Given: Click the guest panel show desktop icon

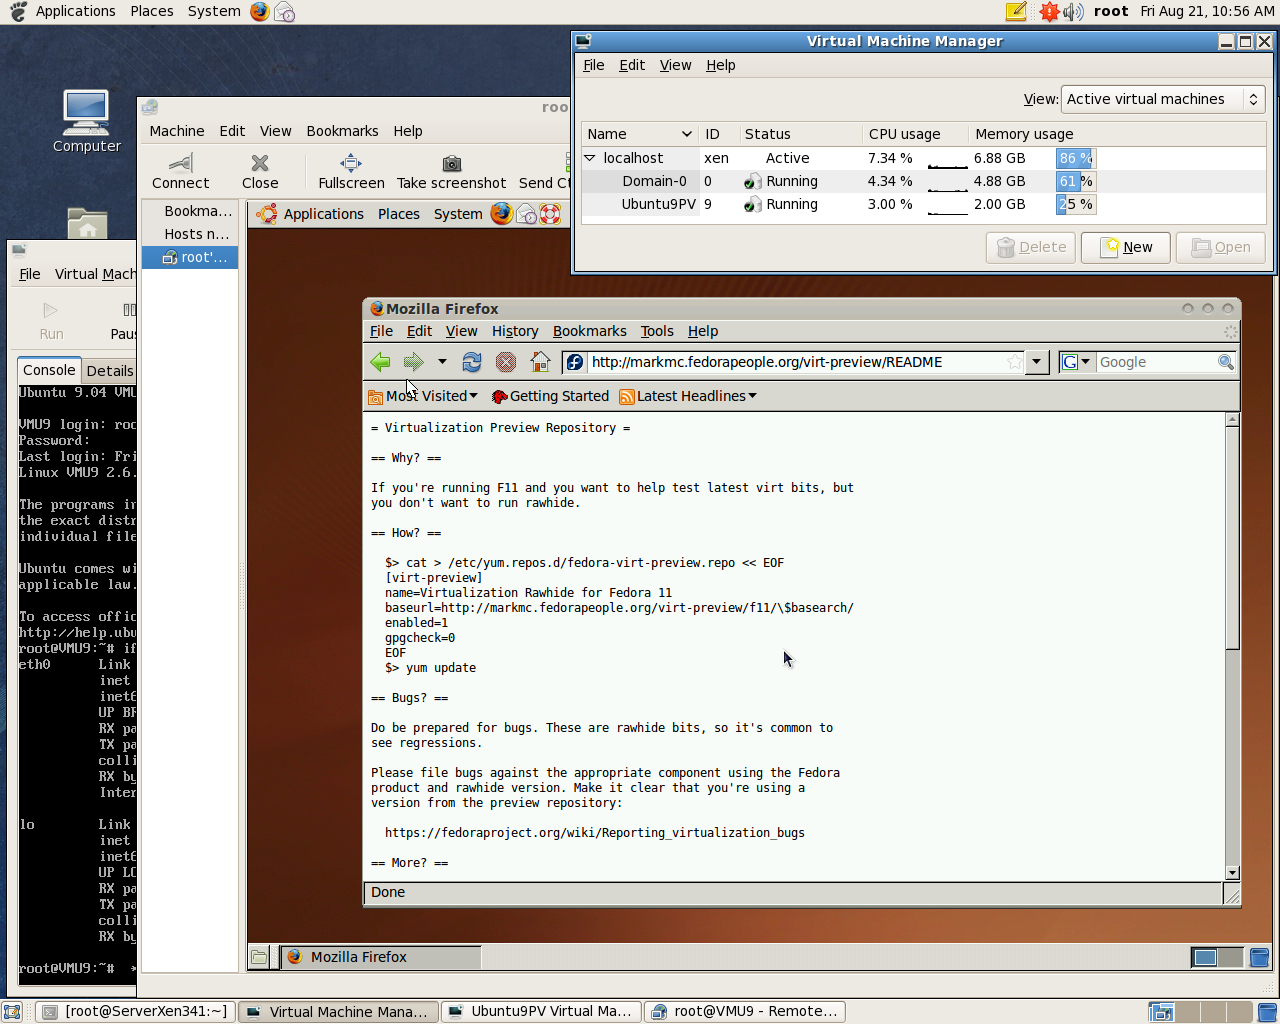Looking at the screenshot, I should [x=259, y=957].
